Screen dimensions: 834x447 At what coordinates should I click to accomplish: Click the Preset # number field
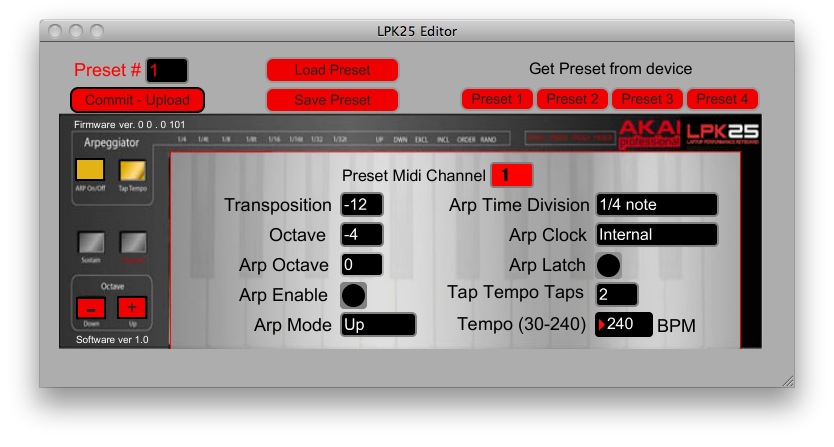(167, 70)
